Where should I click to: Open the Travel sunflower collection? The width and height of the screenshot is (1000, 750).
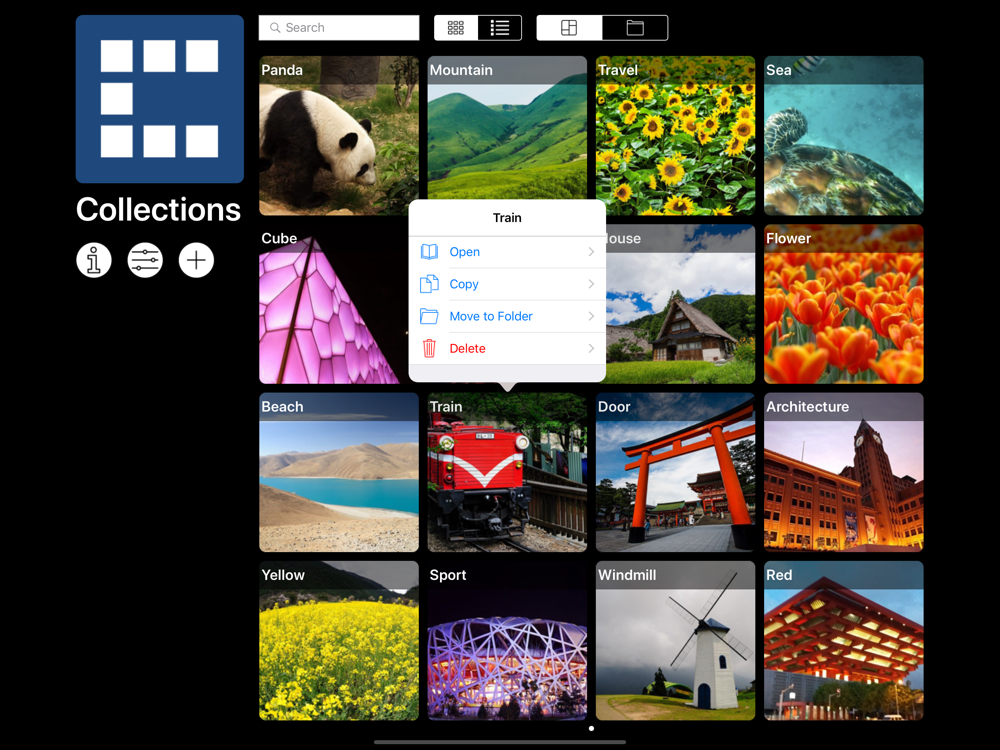(675, 136)
